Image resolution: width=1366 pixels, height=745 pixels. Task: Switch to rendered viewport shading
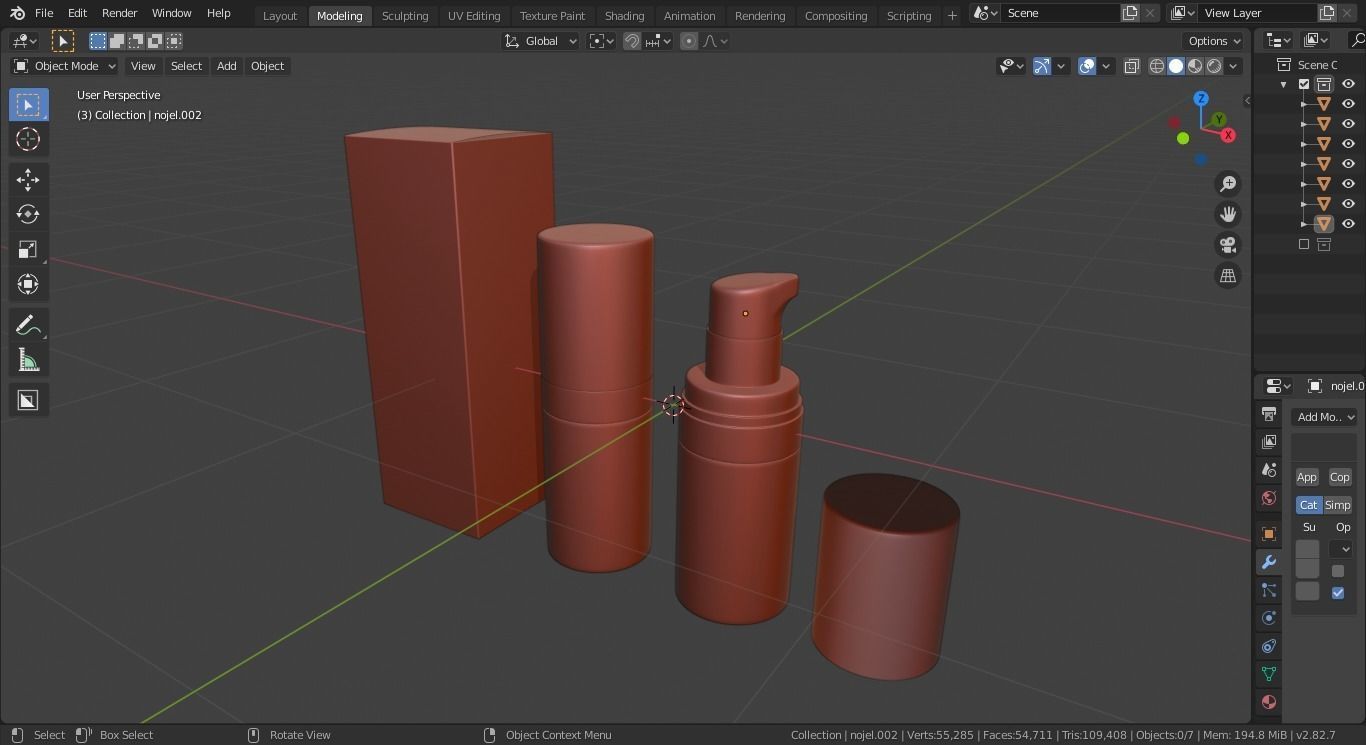click(1214, 66)
